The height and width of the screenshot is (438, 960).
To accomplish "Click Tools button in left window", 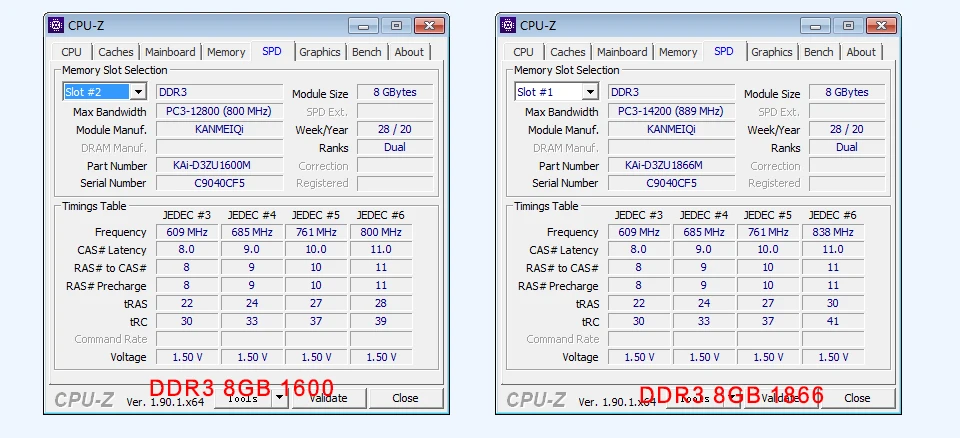I will (x=244, y=398).
